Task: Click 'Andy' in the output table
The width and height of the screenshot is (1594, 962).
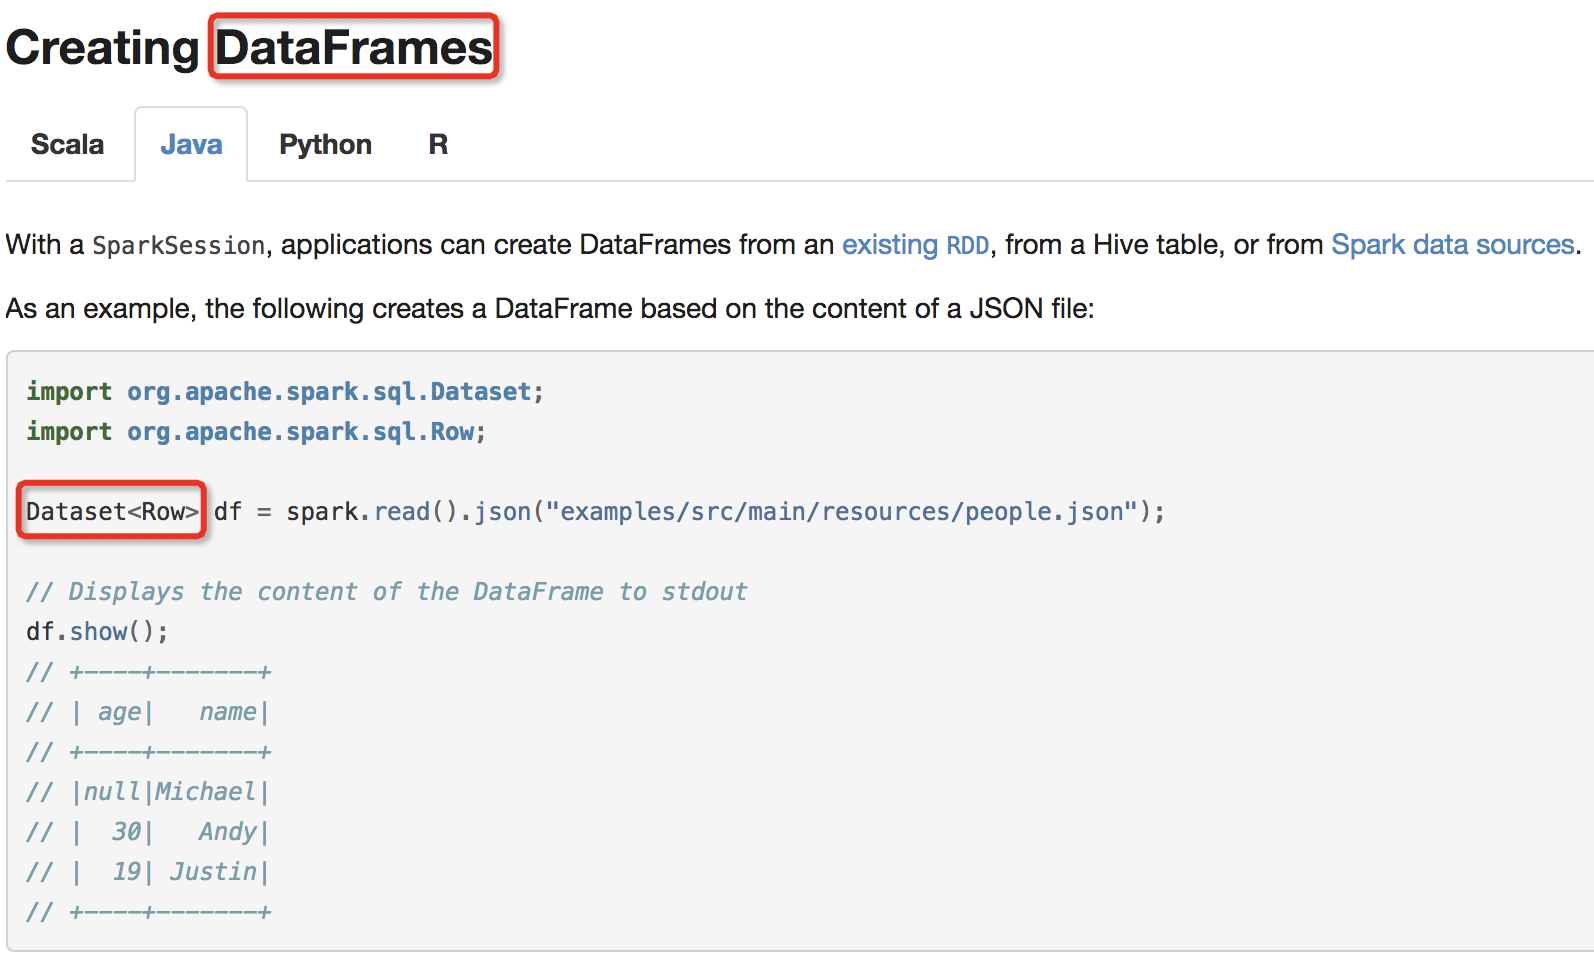Action: tap(227, 832)
